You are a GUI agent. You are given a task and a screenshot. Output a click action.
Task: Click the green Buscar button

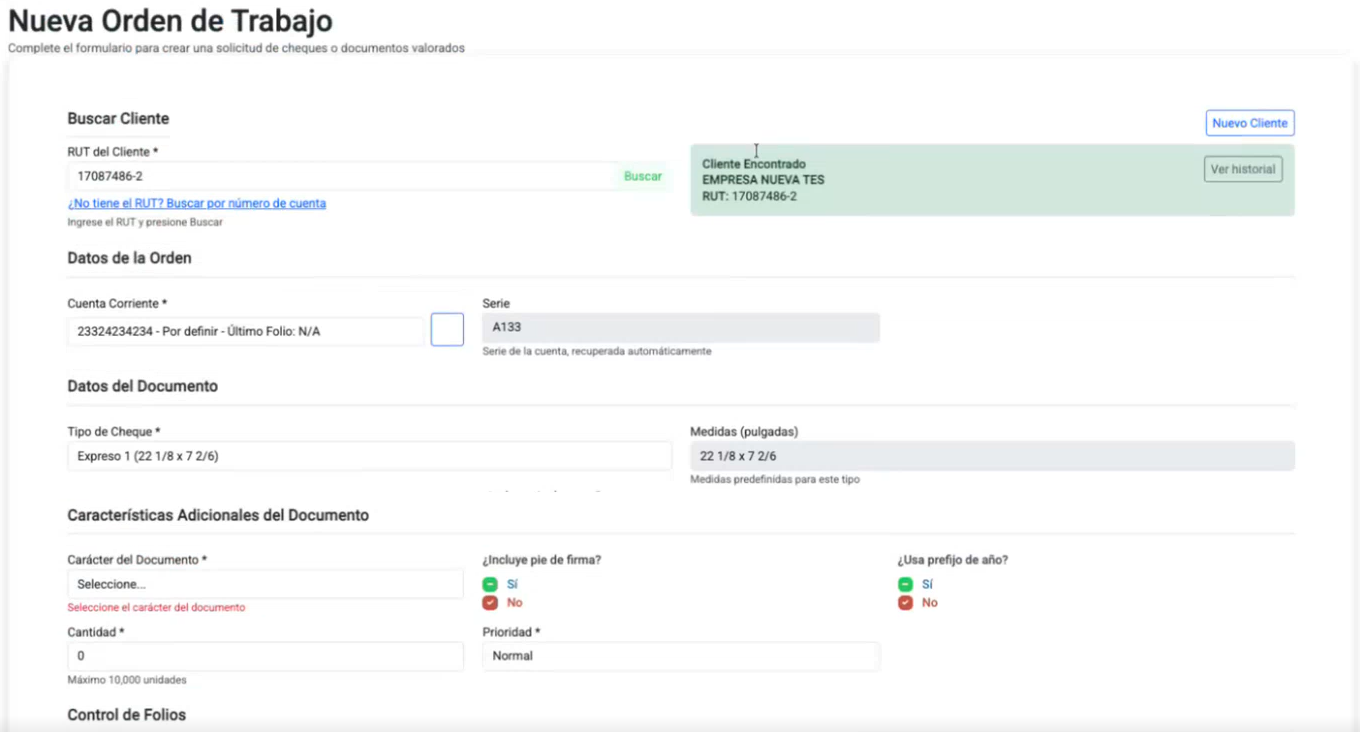(x=643, y=176)
